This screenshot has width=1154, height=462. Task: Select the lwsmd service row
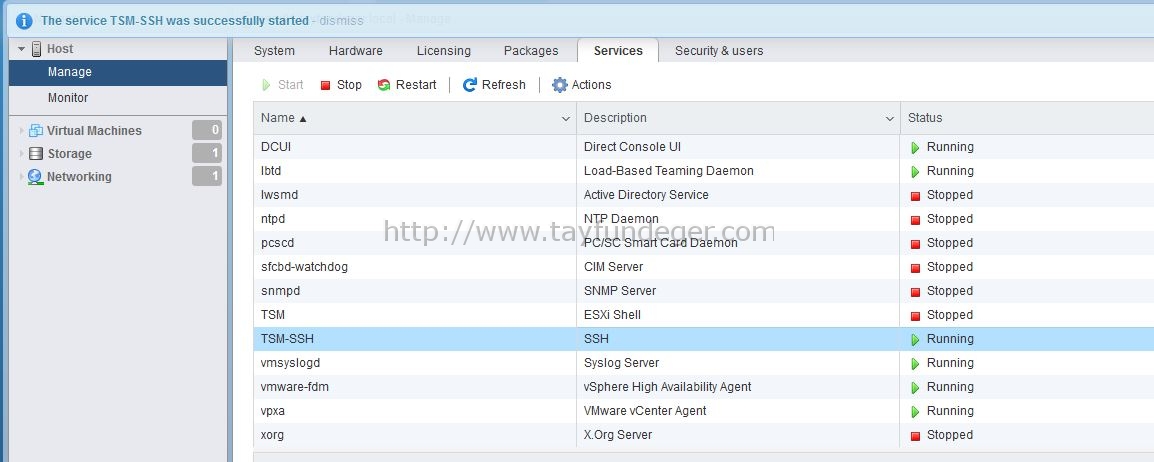coord(704,195)
